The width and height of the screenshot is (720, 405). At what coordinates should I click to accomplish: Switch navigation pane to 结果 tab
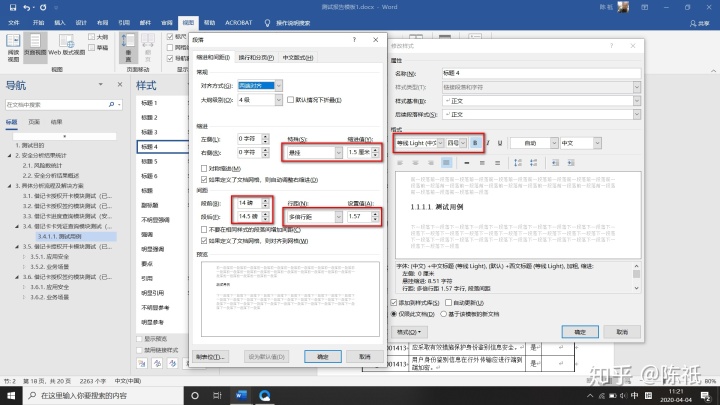pos(56,122)
